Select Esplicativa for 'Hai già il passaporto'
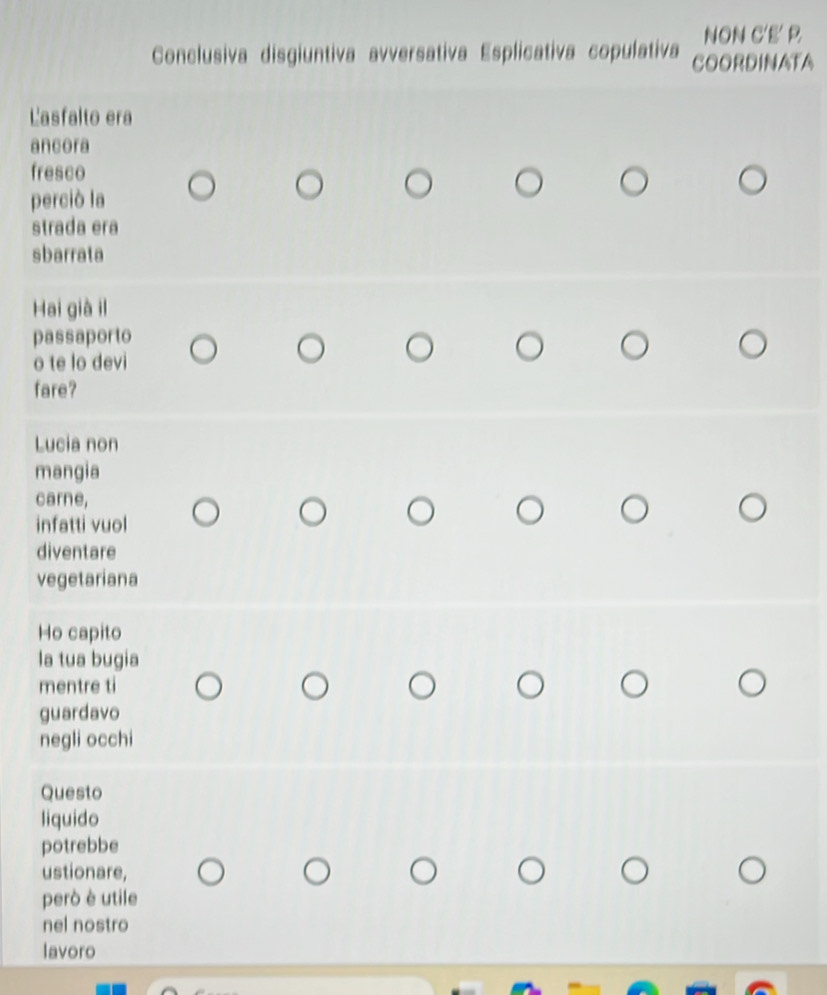The width and height of the screenshot is (827, 995). point(529,346)
